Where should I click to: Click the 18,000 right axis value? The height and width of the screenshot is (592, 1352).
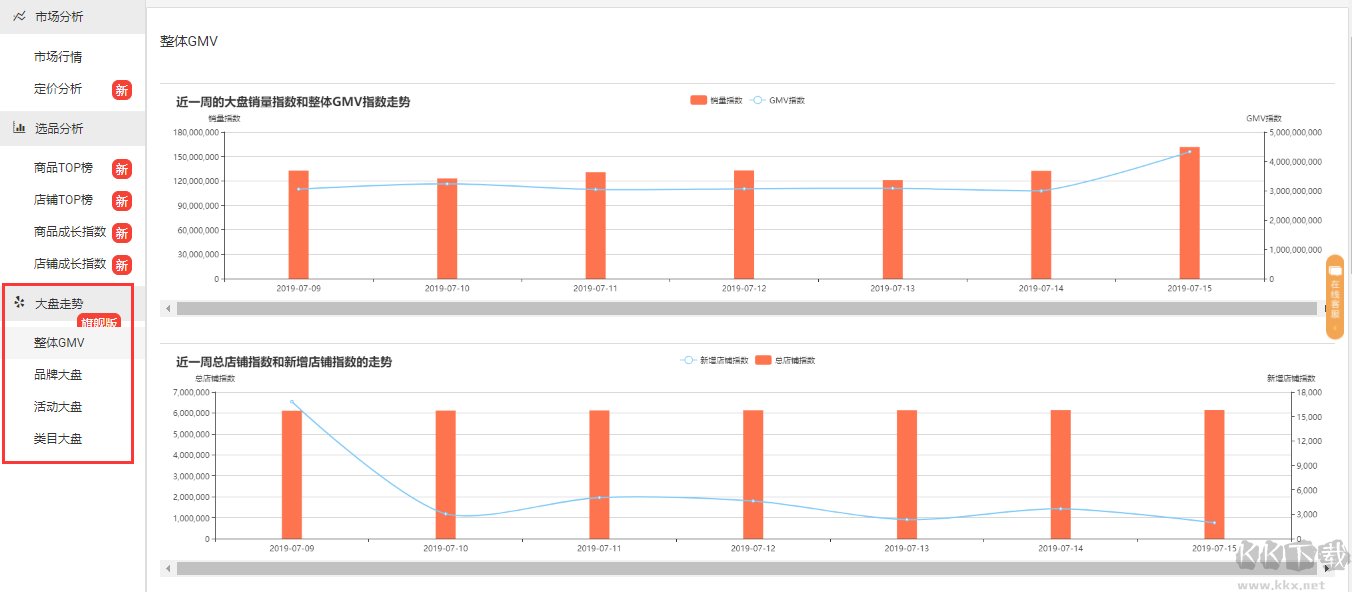click(x=1309, y=393)
